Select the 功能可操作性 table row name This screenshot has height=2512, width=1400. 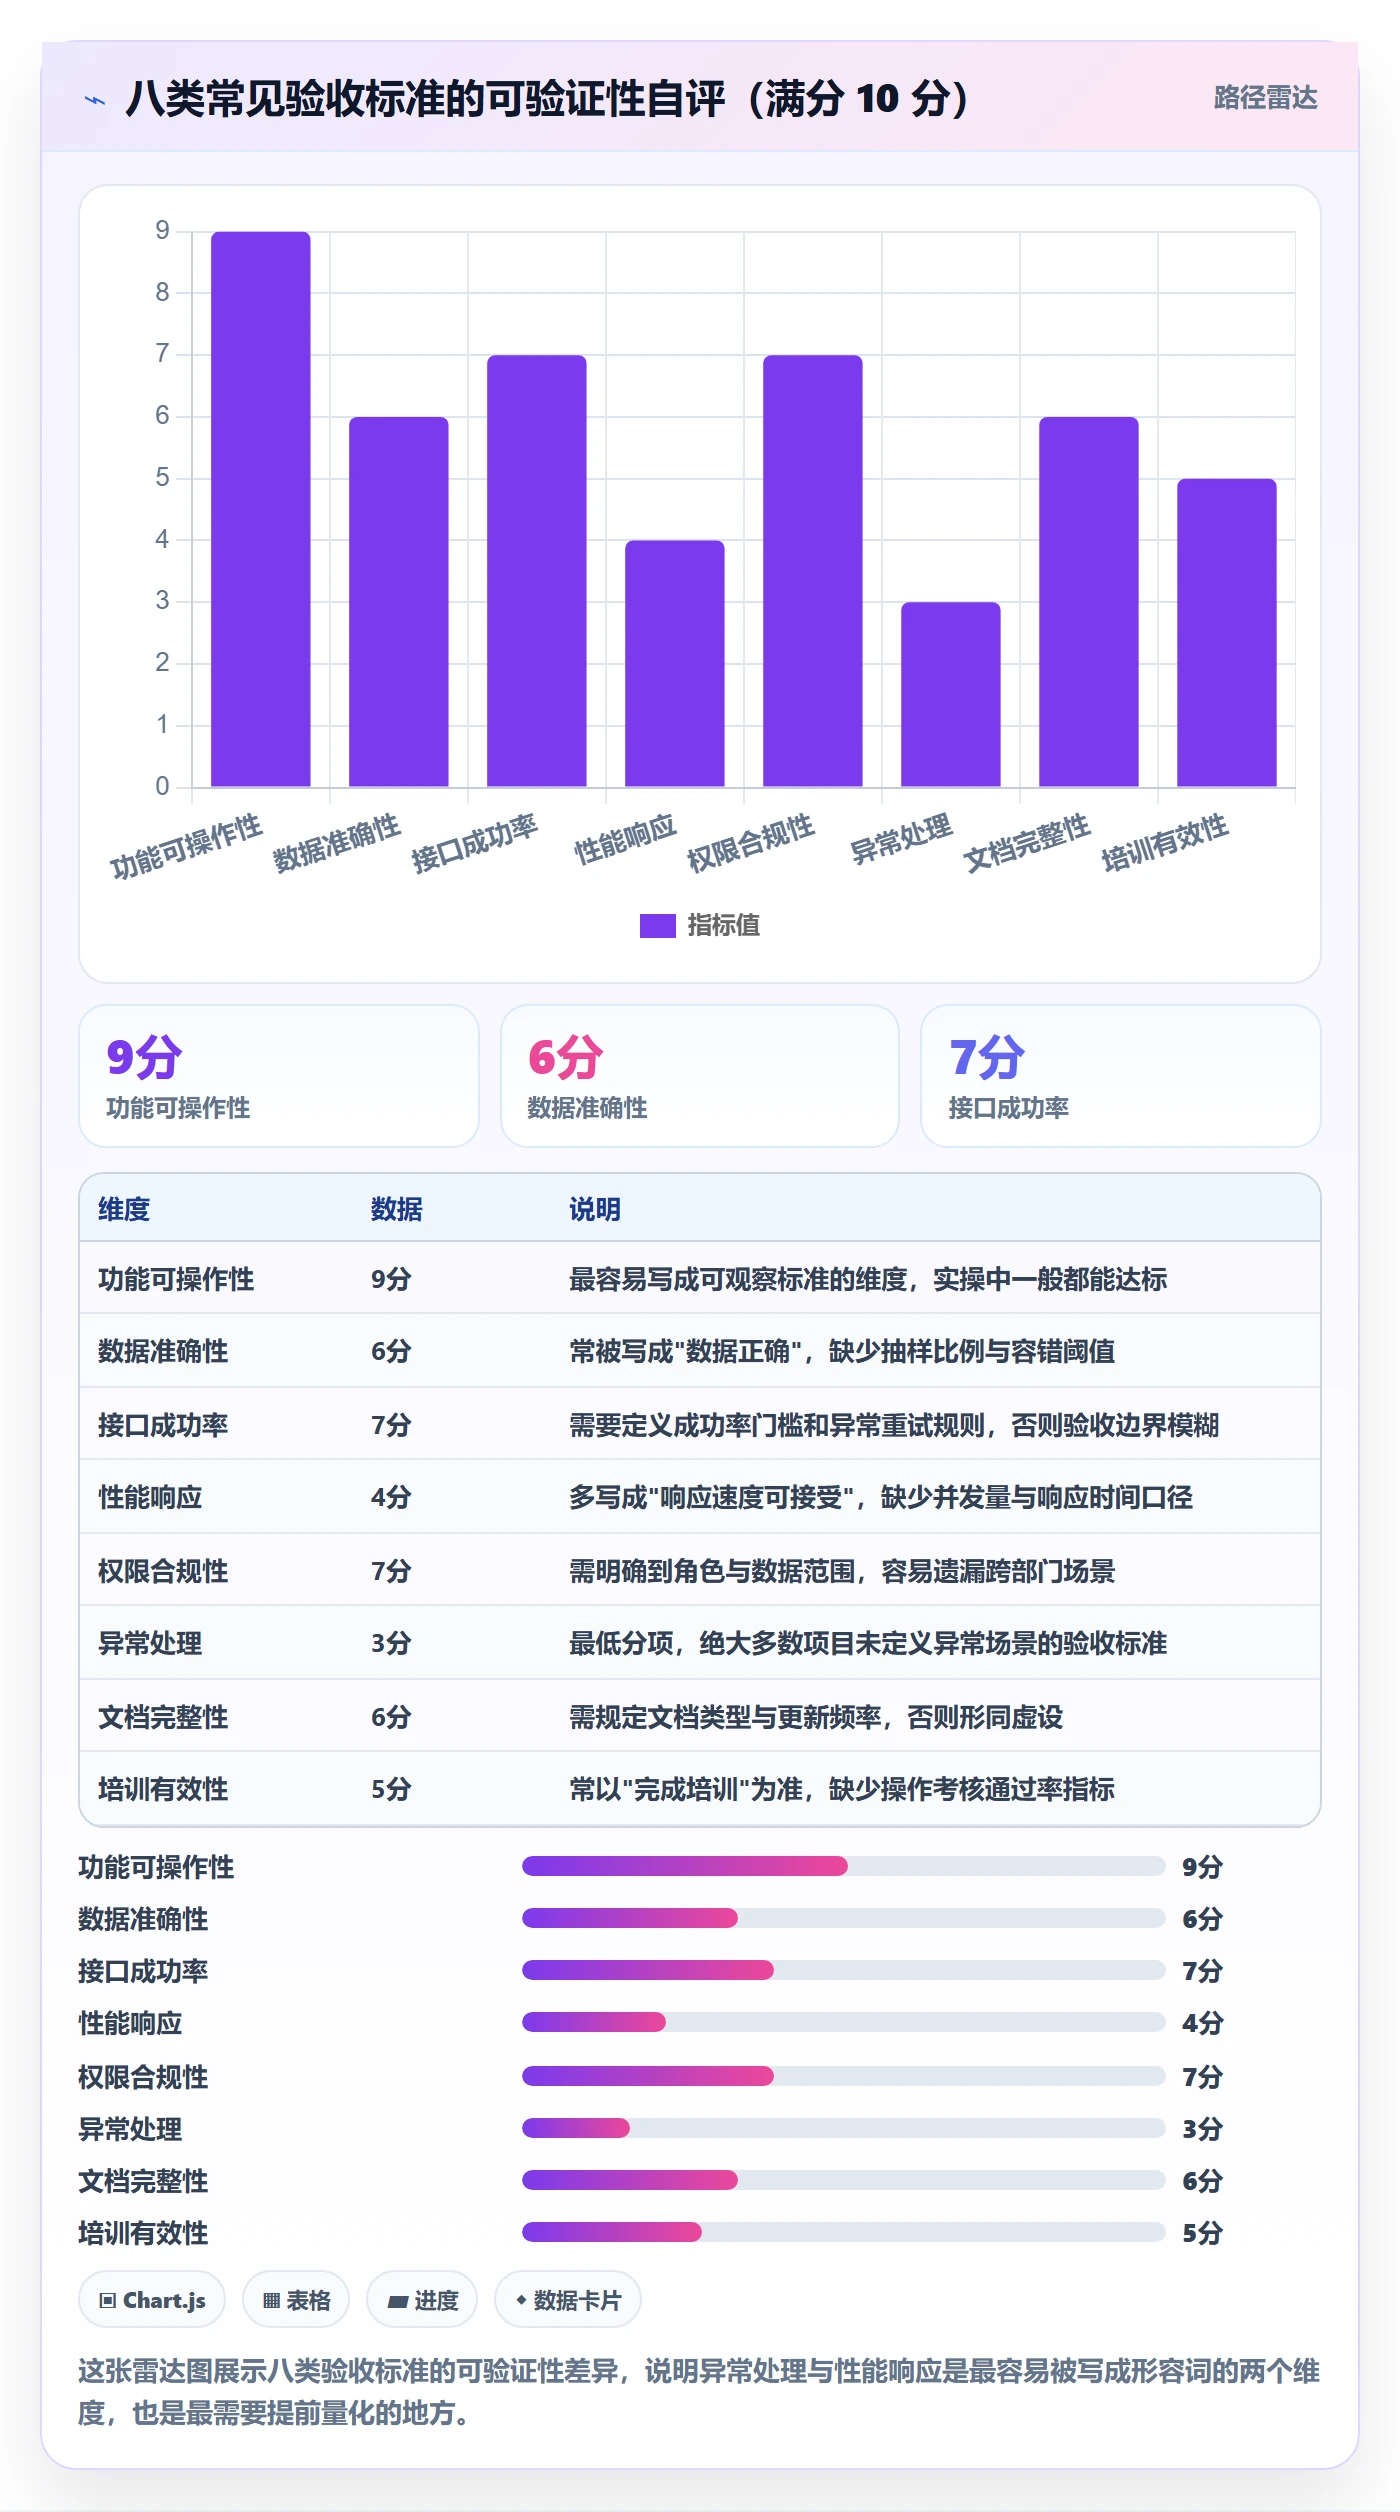click(x=176, y=1279)
